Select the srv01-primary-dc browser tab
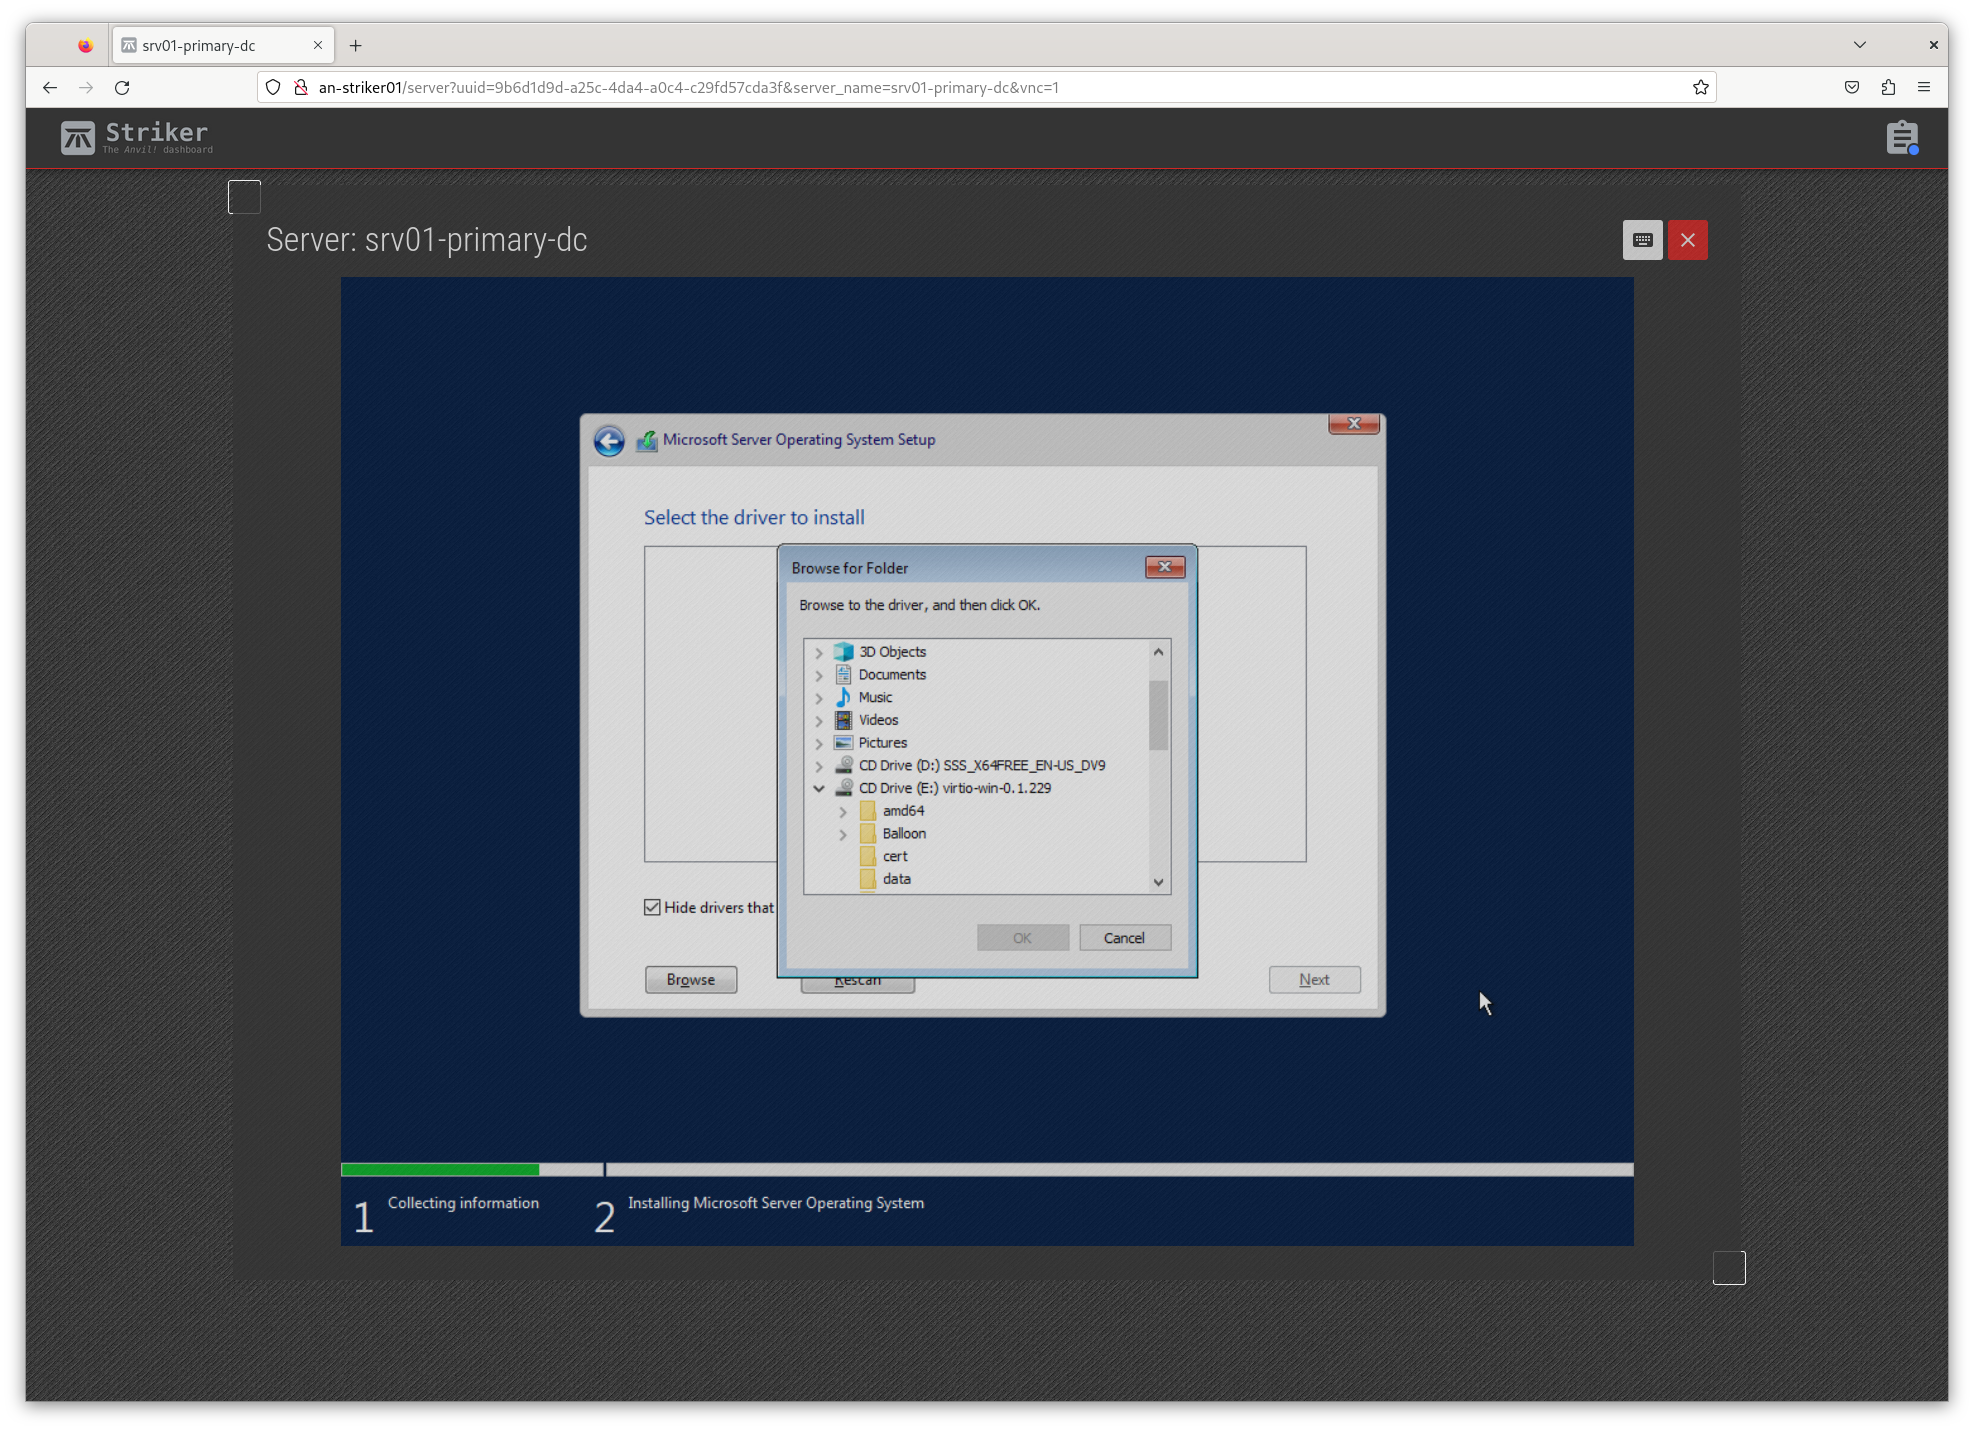1974x1430 pixels. pyautogui.click(x=222, y=45)
